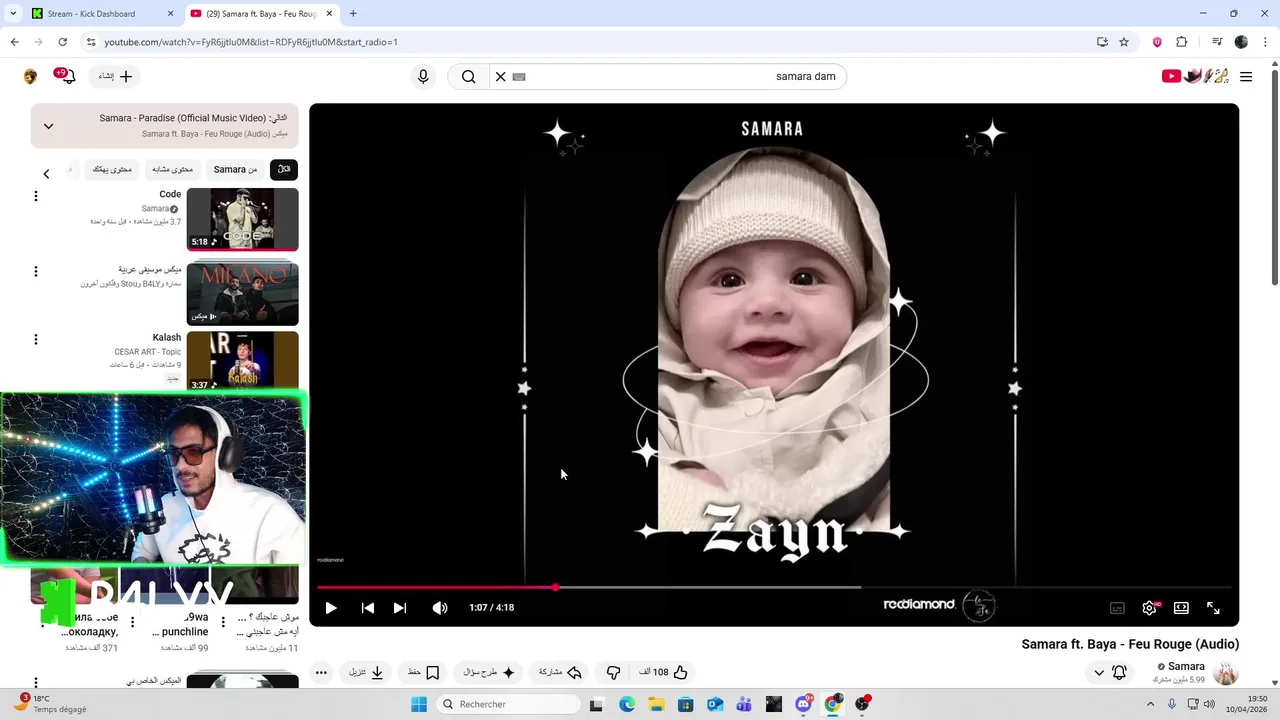Submit search with magnifier icon
This screenshot has width=1280, height=720.
point(468,77)
